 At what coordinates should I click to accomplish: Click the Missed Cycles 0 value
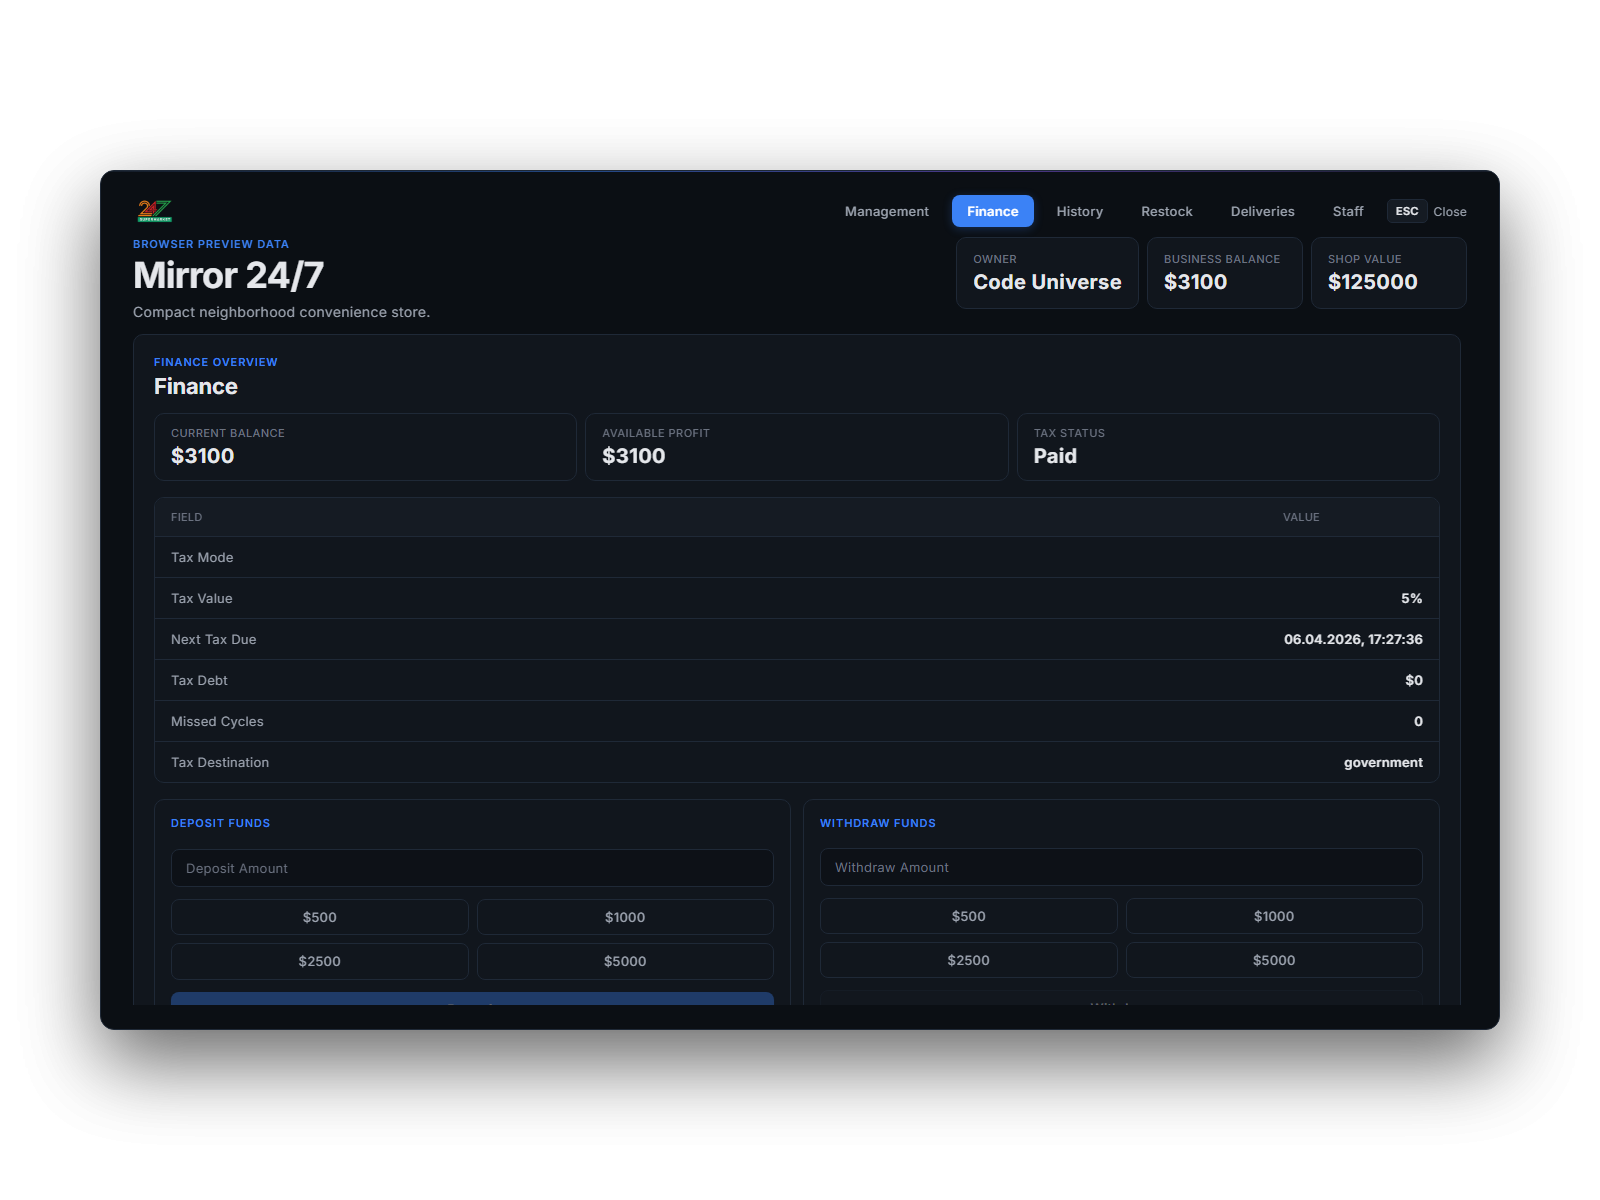pyautogui.click(x=1418, y=721)
